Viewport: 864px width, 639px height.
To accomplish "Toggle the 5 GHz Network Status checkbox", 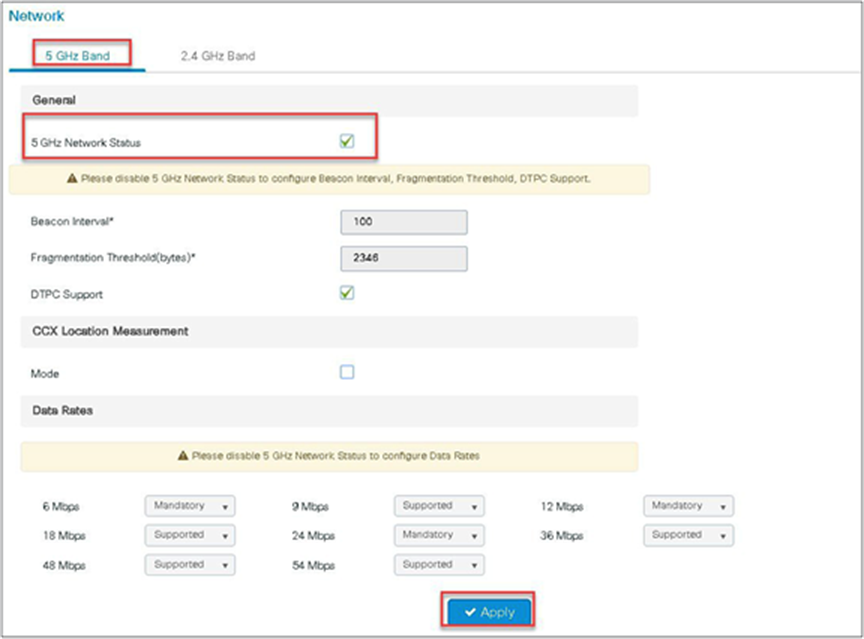I will pos(347,141).
